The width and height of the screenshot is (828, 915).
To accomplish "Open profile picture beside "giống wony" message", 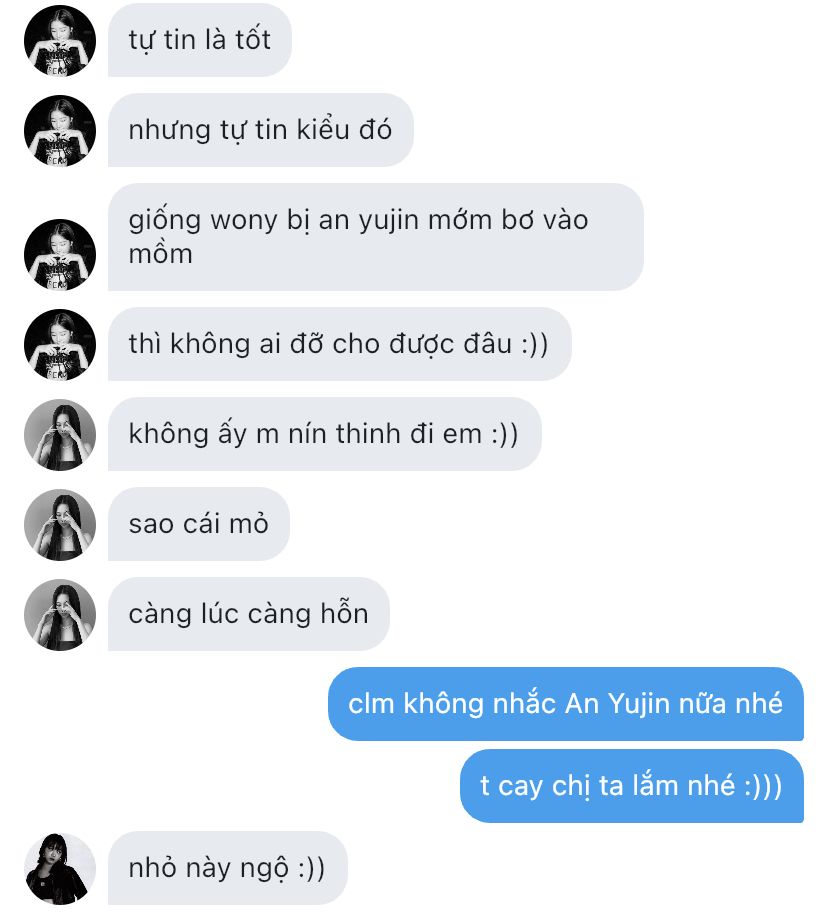I will pos(60,254).
